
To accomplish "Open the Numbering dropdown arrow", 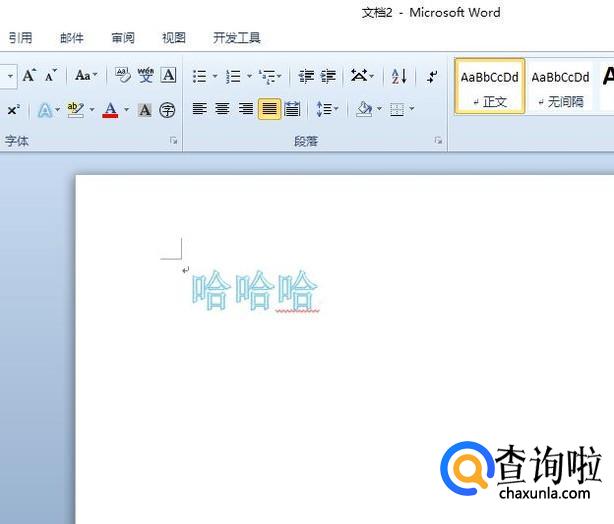I will click(x=249, y=76).
